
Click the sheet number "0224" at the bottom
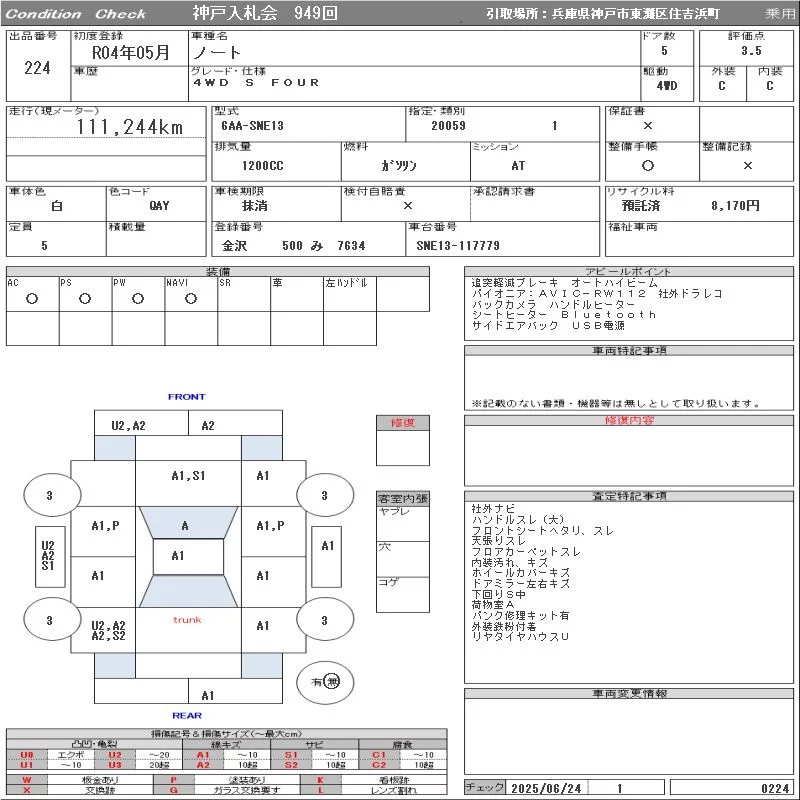click(x=775, y=788)
